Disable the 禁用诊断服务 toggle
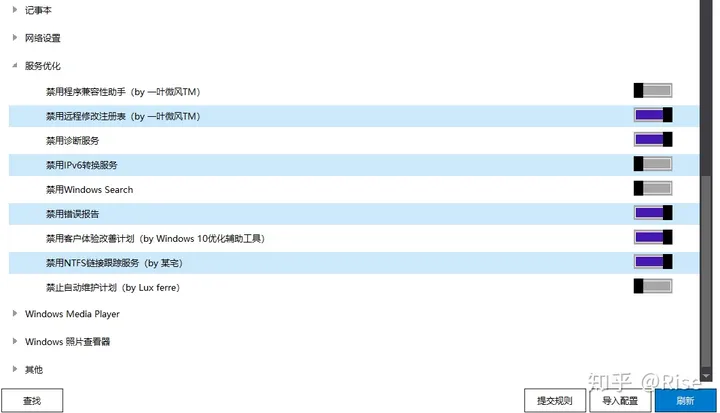 tap(653, 139)
